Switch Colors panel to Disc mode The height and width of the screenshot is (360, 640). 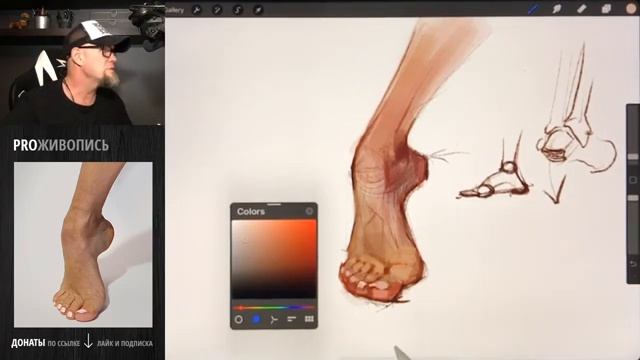pyautogui.click(x=239, y=319)
